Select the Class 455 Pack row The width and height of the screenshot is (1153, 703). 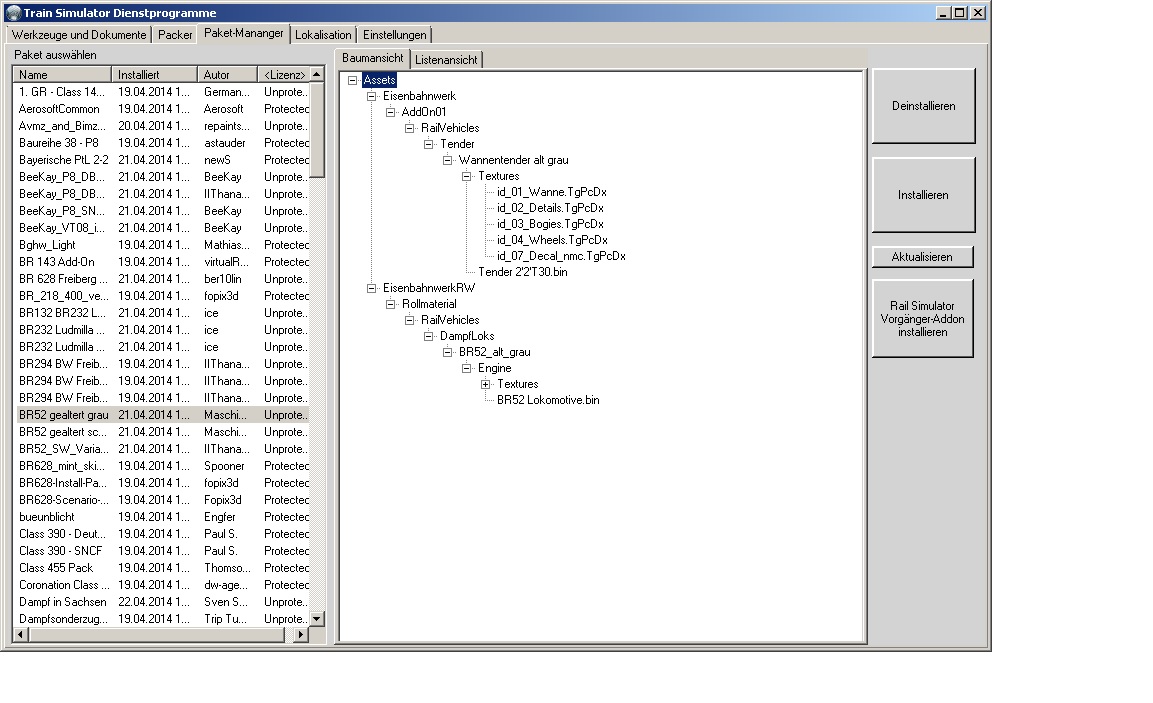(162, 568)
